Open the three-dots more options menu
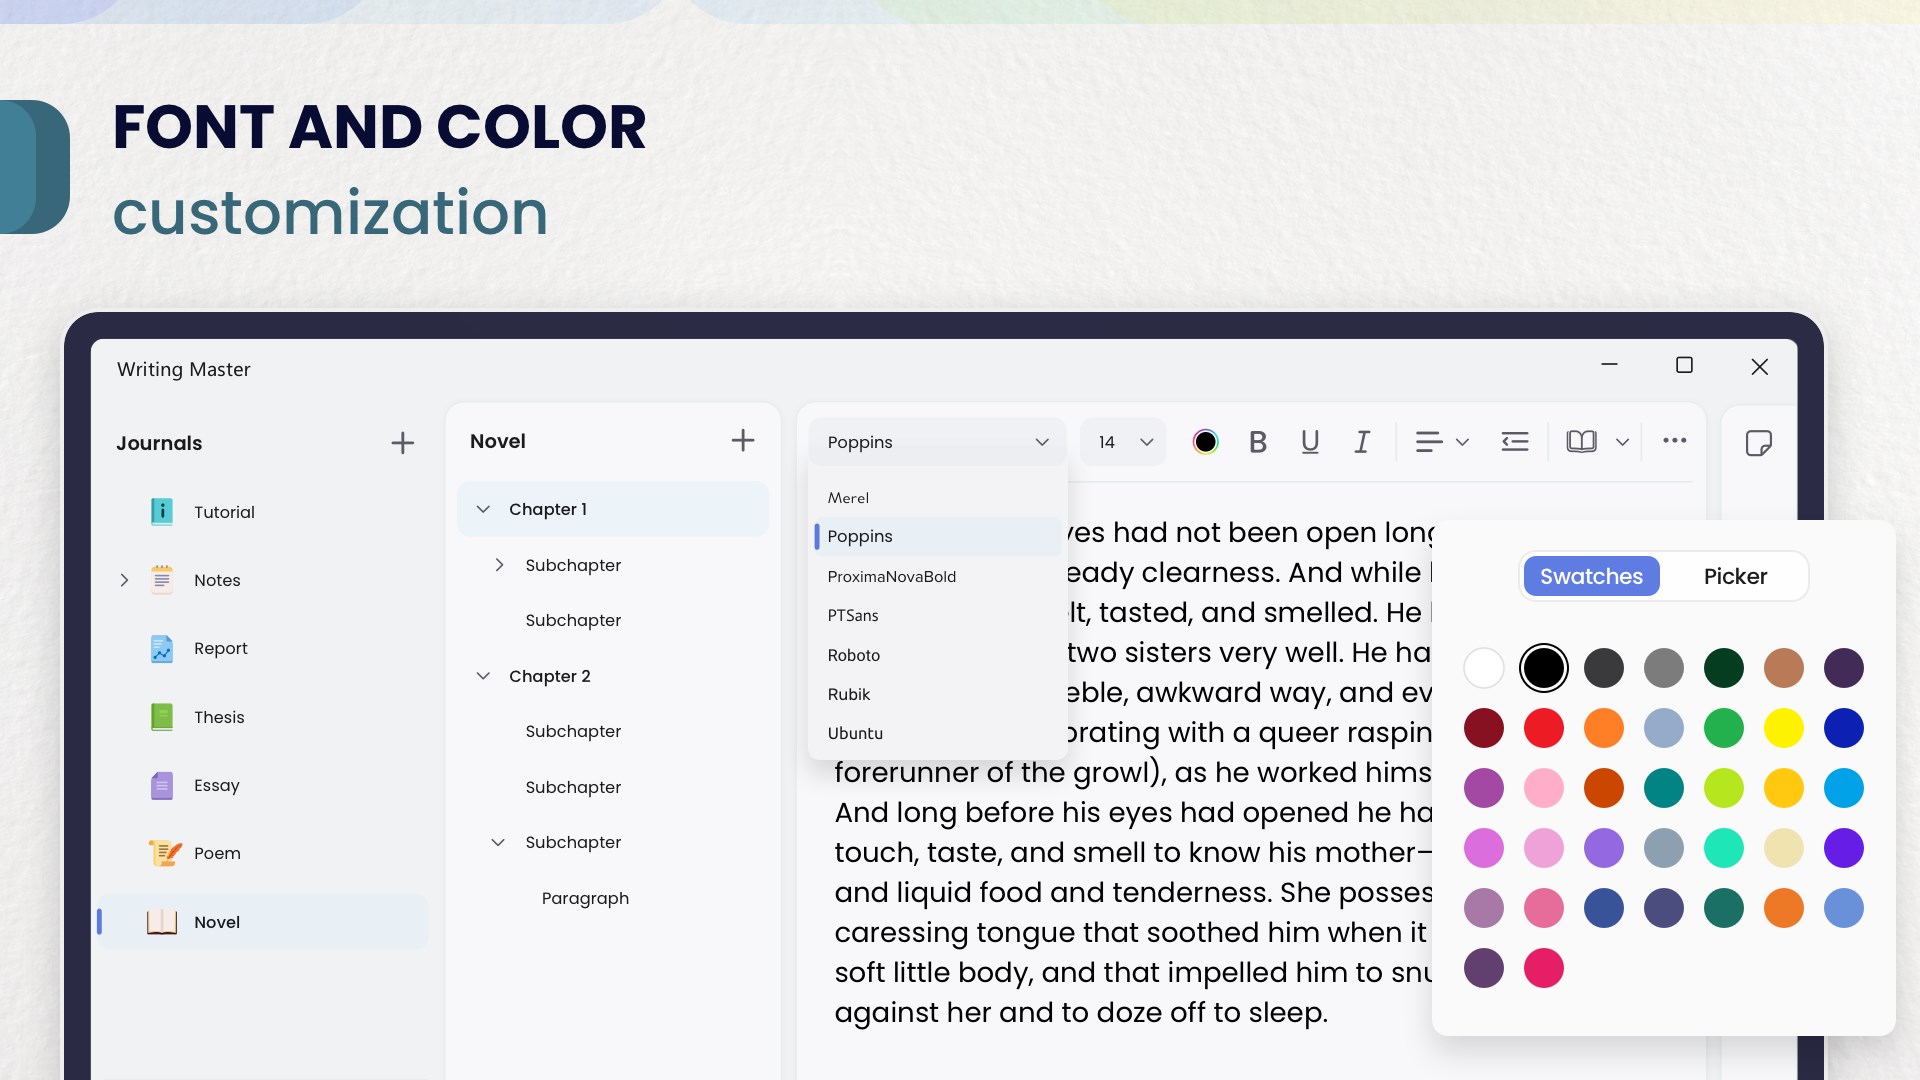 click(1674, 441)
